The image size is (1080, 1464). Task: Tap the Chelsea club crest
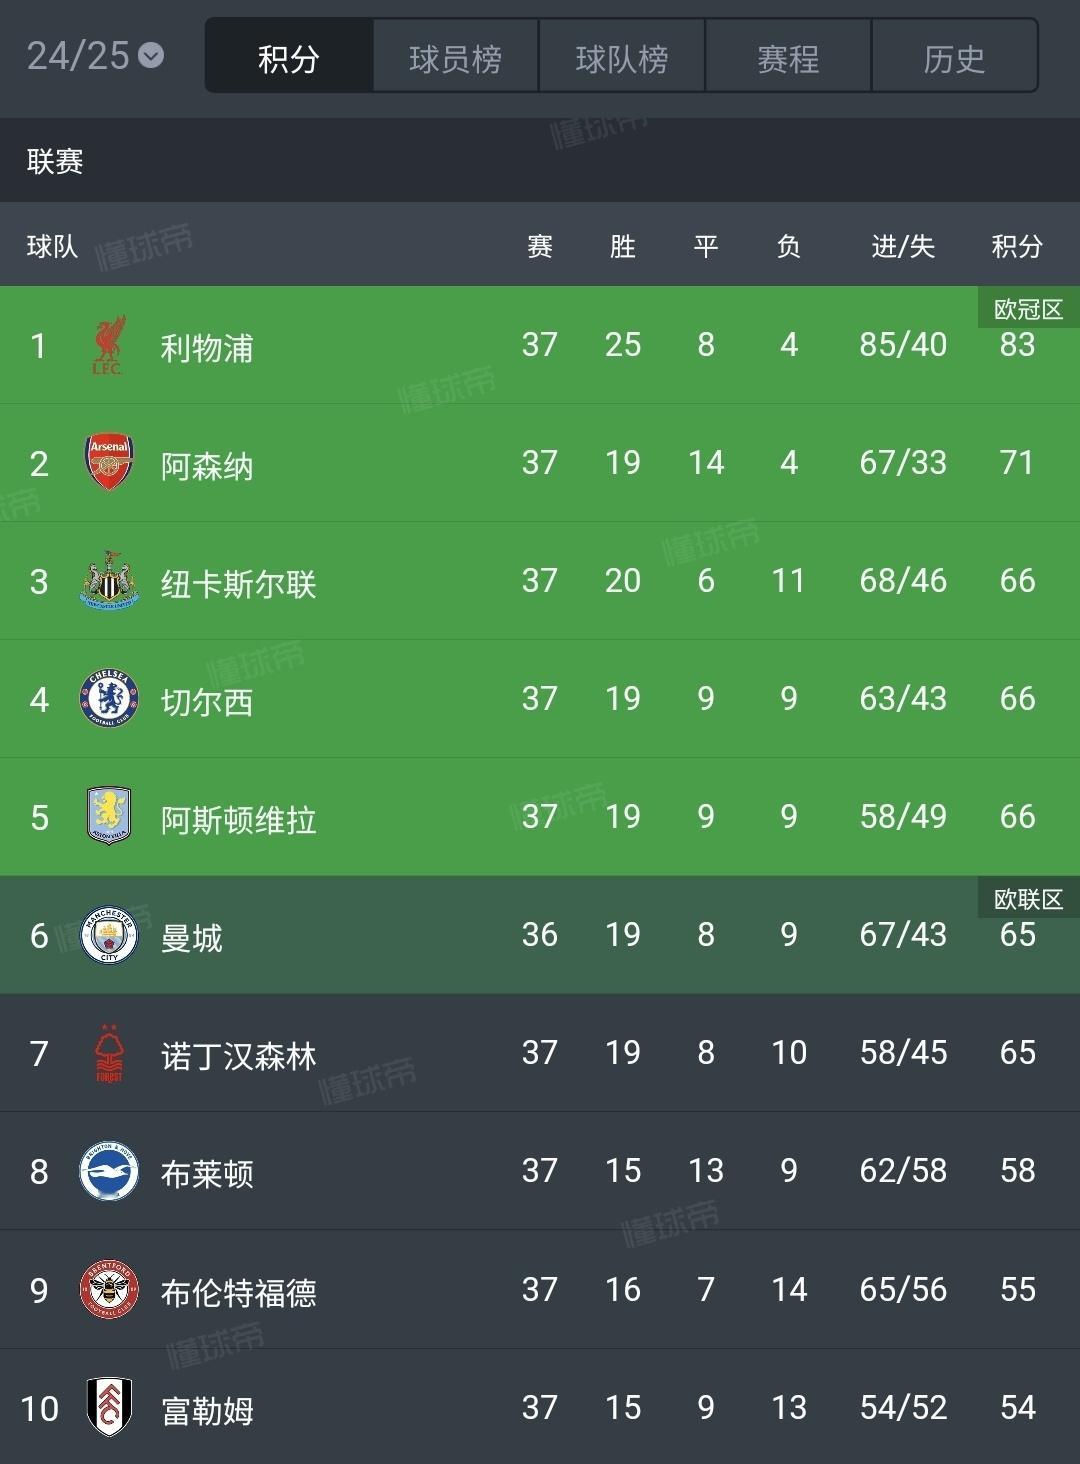[109, 699]
